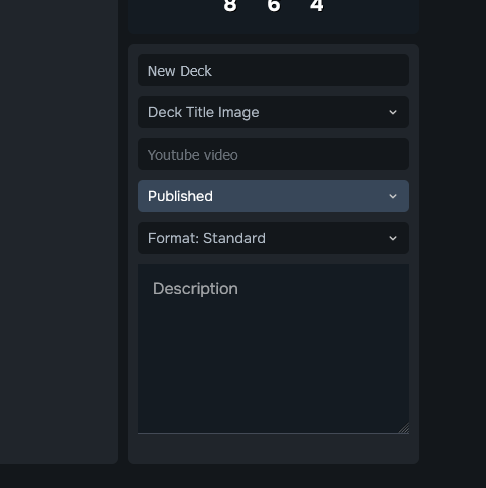Select the number 4 stat at top
The width and height of the screenshot is (486, 488).
[317, 6]
